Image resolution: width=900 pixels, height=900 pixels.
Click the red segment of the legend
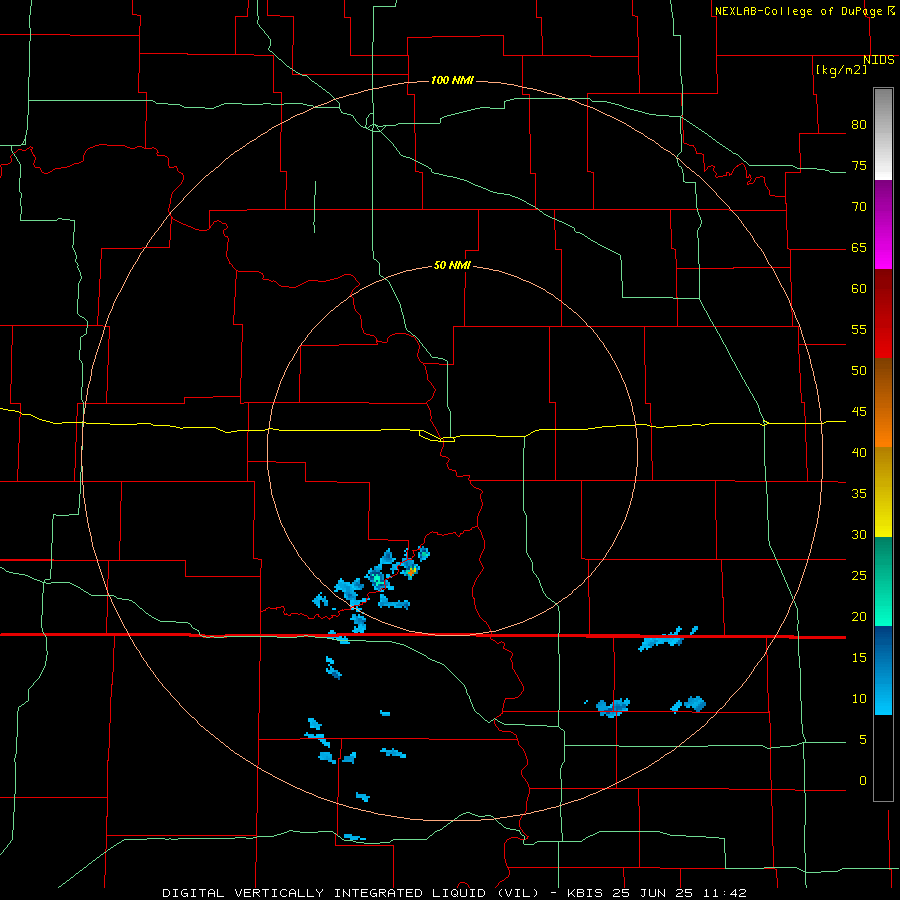[883, 314]
